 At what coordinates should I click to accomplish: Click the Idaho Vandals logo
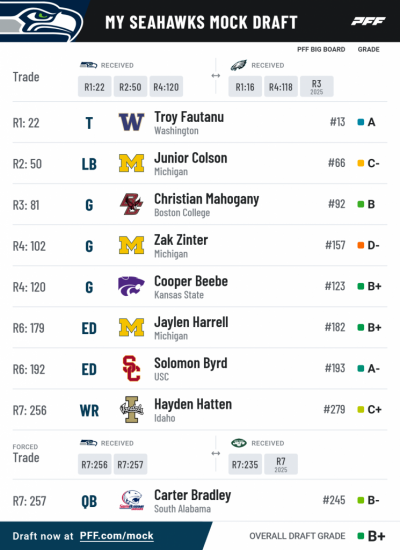(132, 409)
